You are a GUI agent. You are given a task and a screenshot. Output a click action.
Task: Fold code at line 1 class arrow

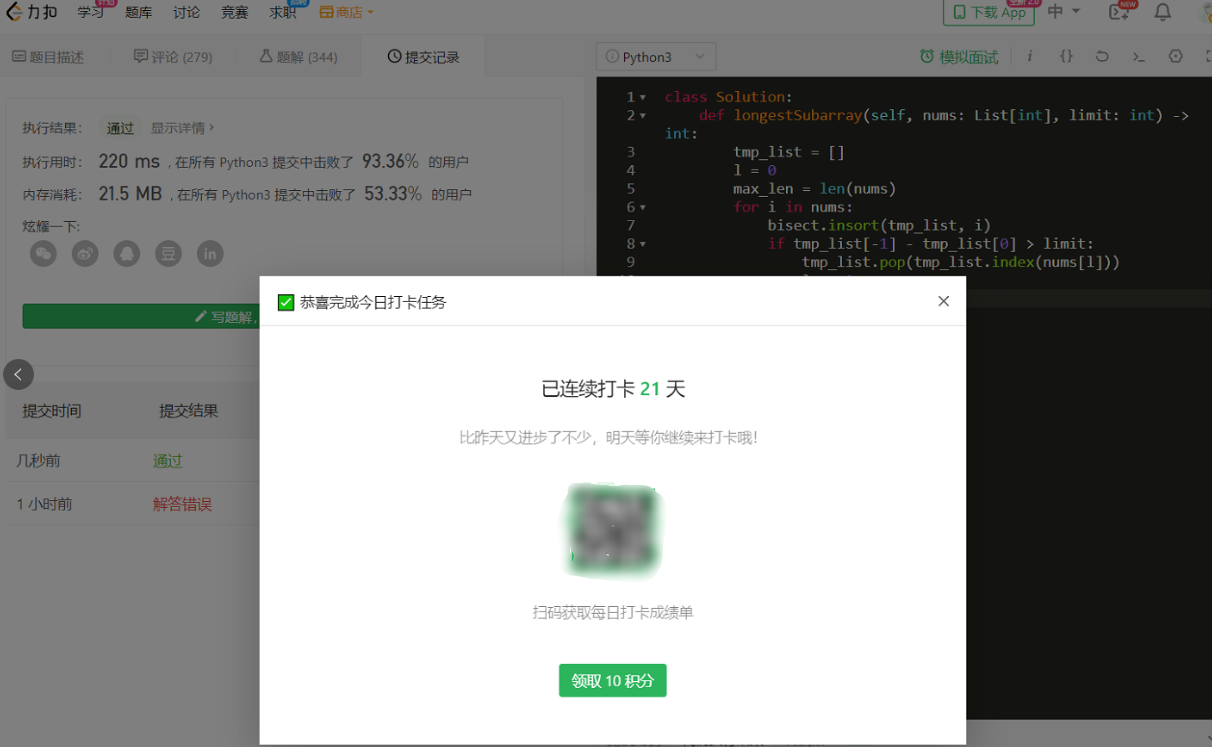click(x=643, y=97)
